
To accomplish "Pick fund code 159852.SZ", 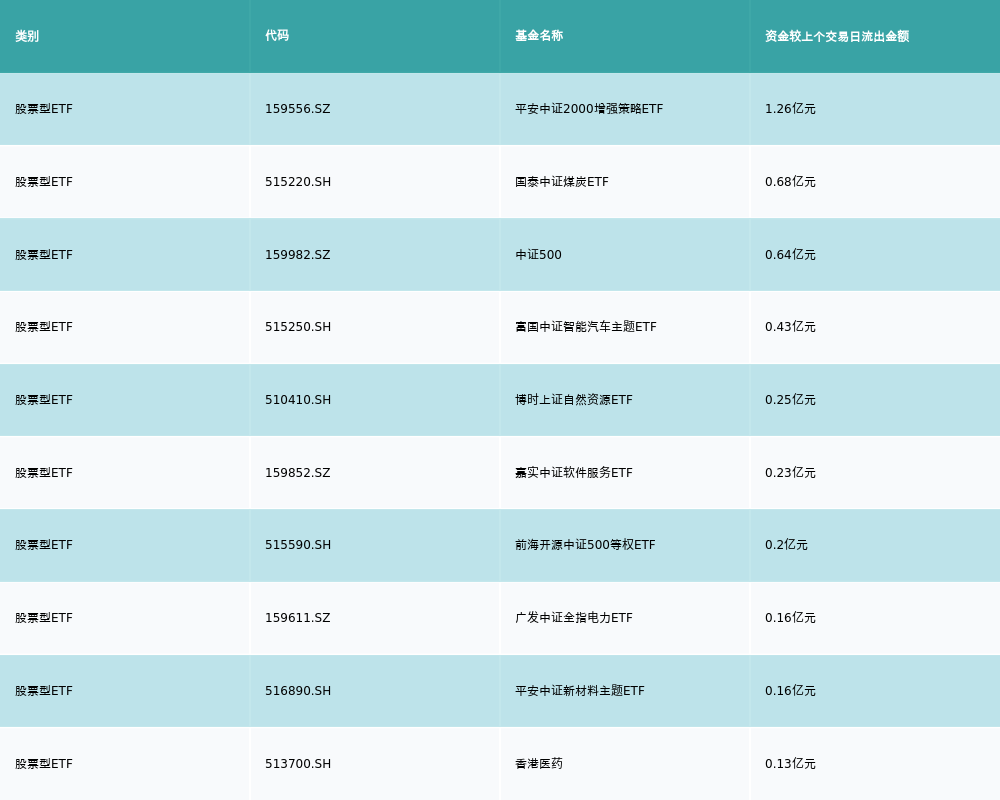I will (x=297, y=473).
